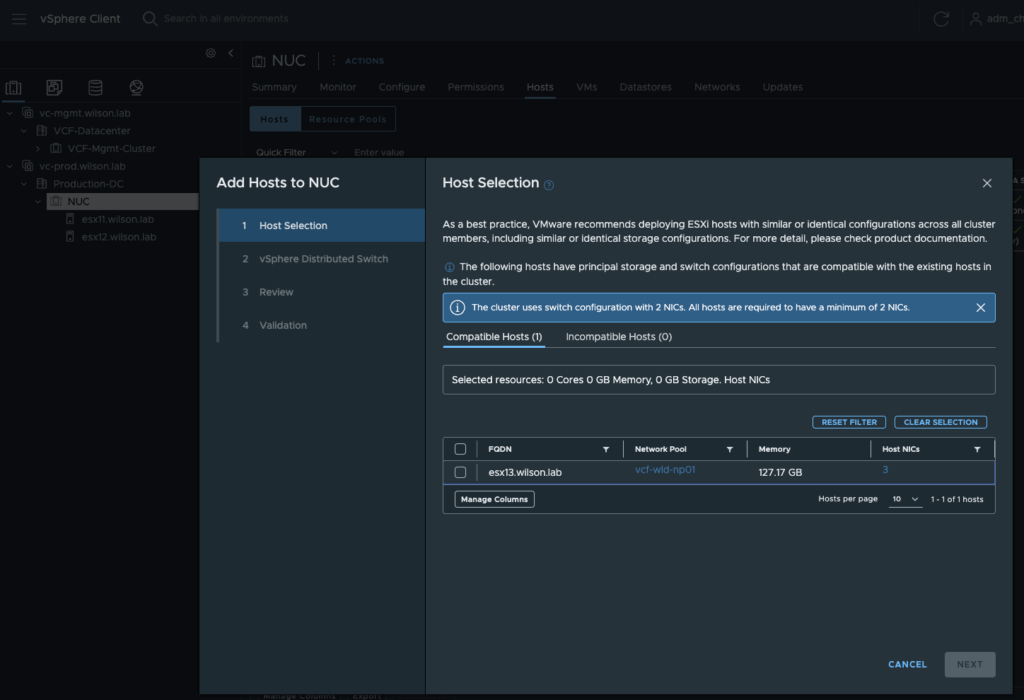
Task: Filter the FQDN column
Action: (x=606, y=449)
